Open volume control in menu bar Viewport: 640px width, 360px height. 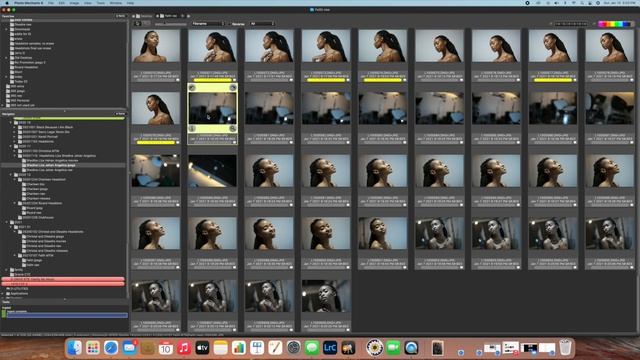coord(556,3)
